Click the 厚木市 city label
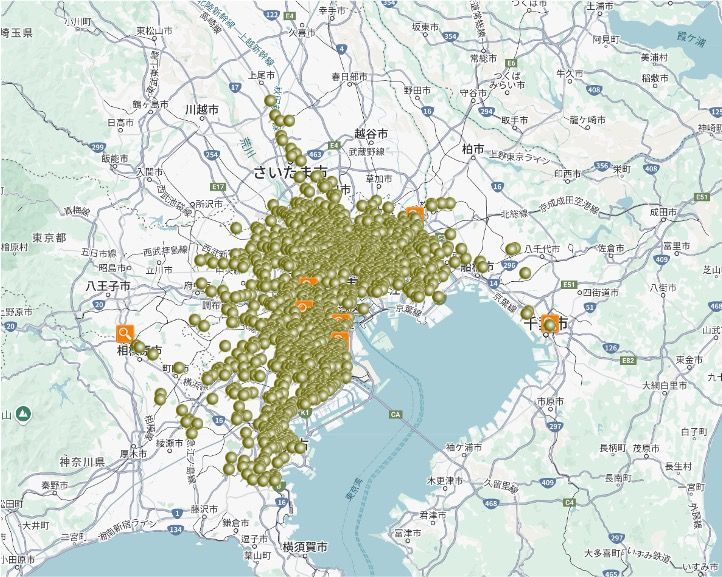 [134, 454]
